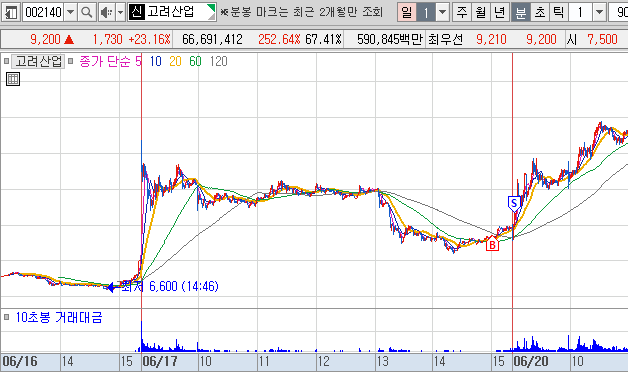This screenshot has height=372, width=628.
Task: Click the interval value 1 next to 틱
Action: 580,12
